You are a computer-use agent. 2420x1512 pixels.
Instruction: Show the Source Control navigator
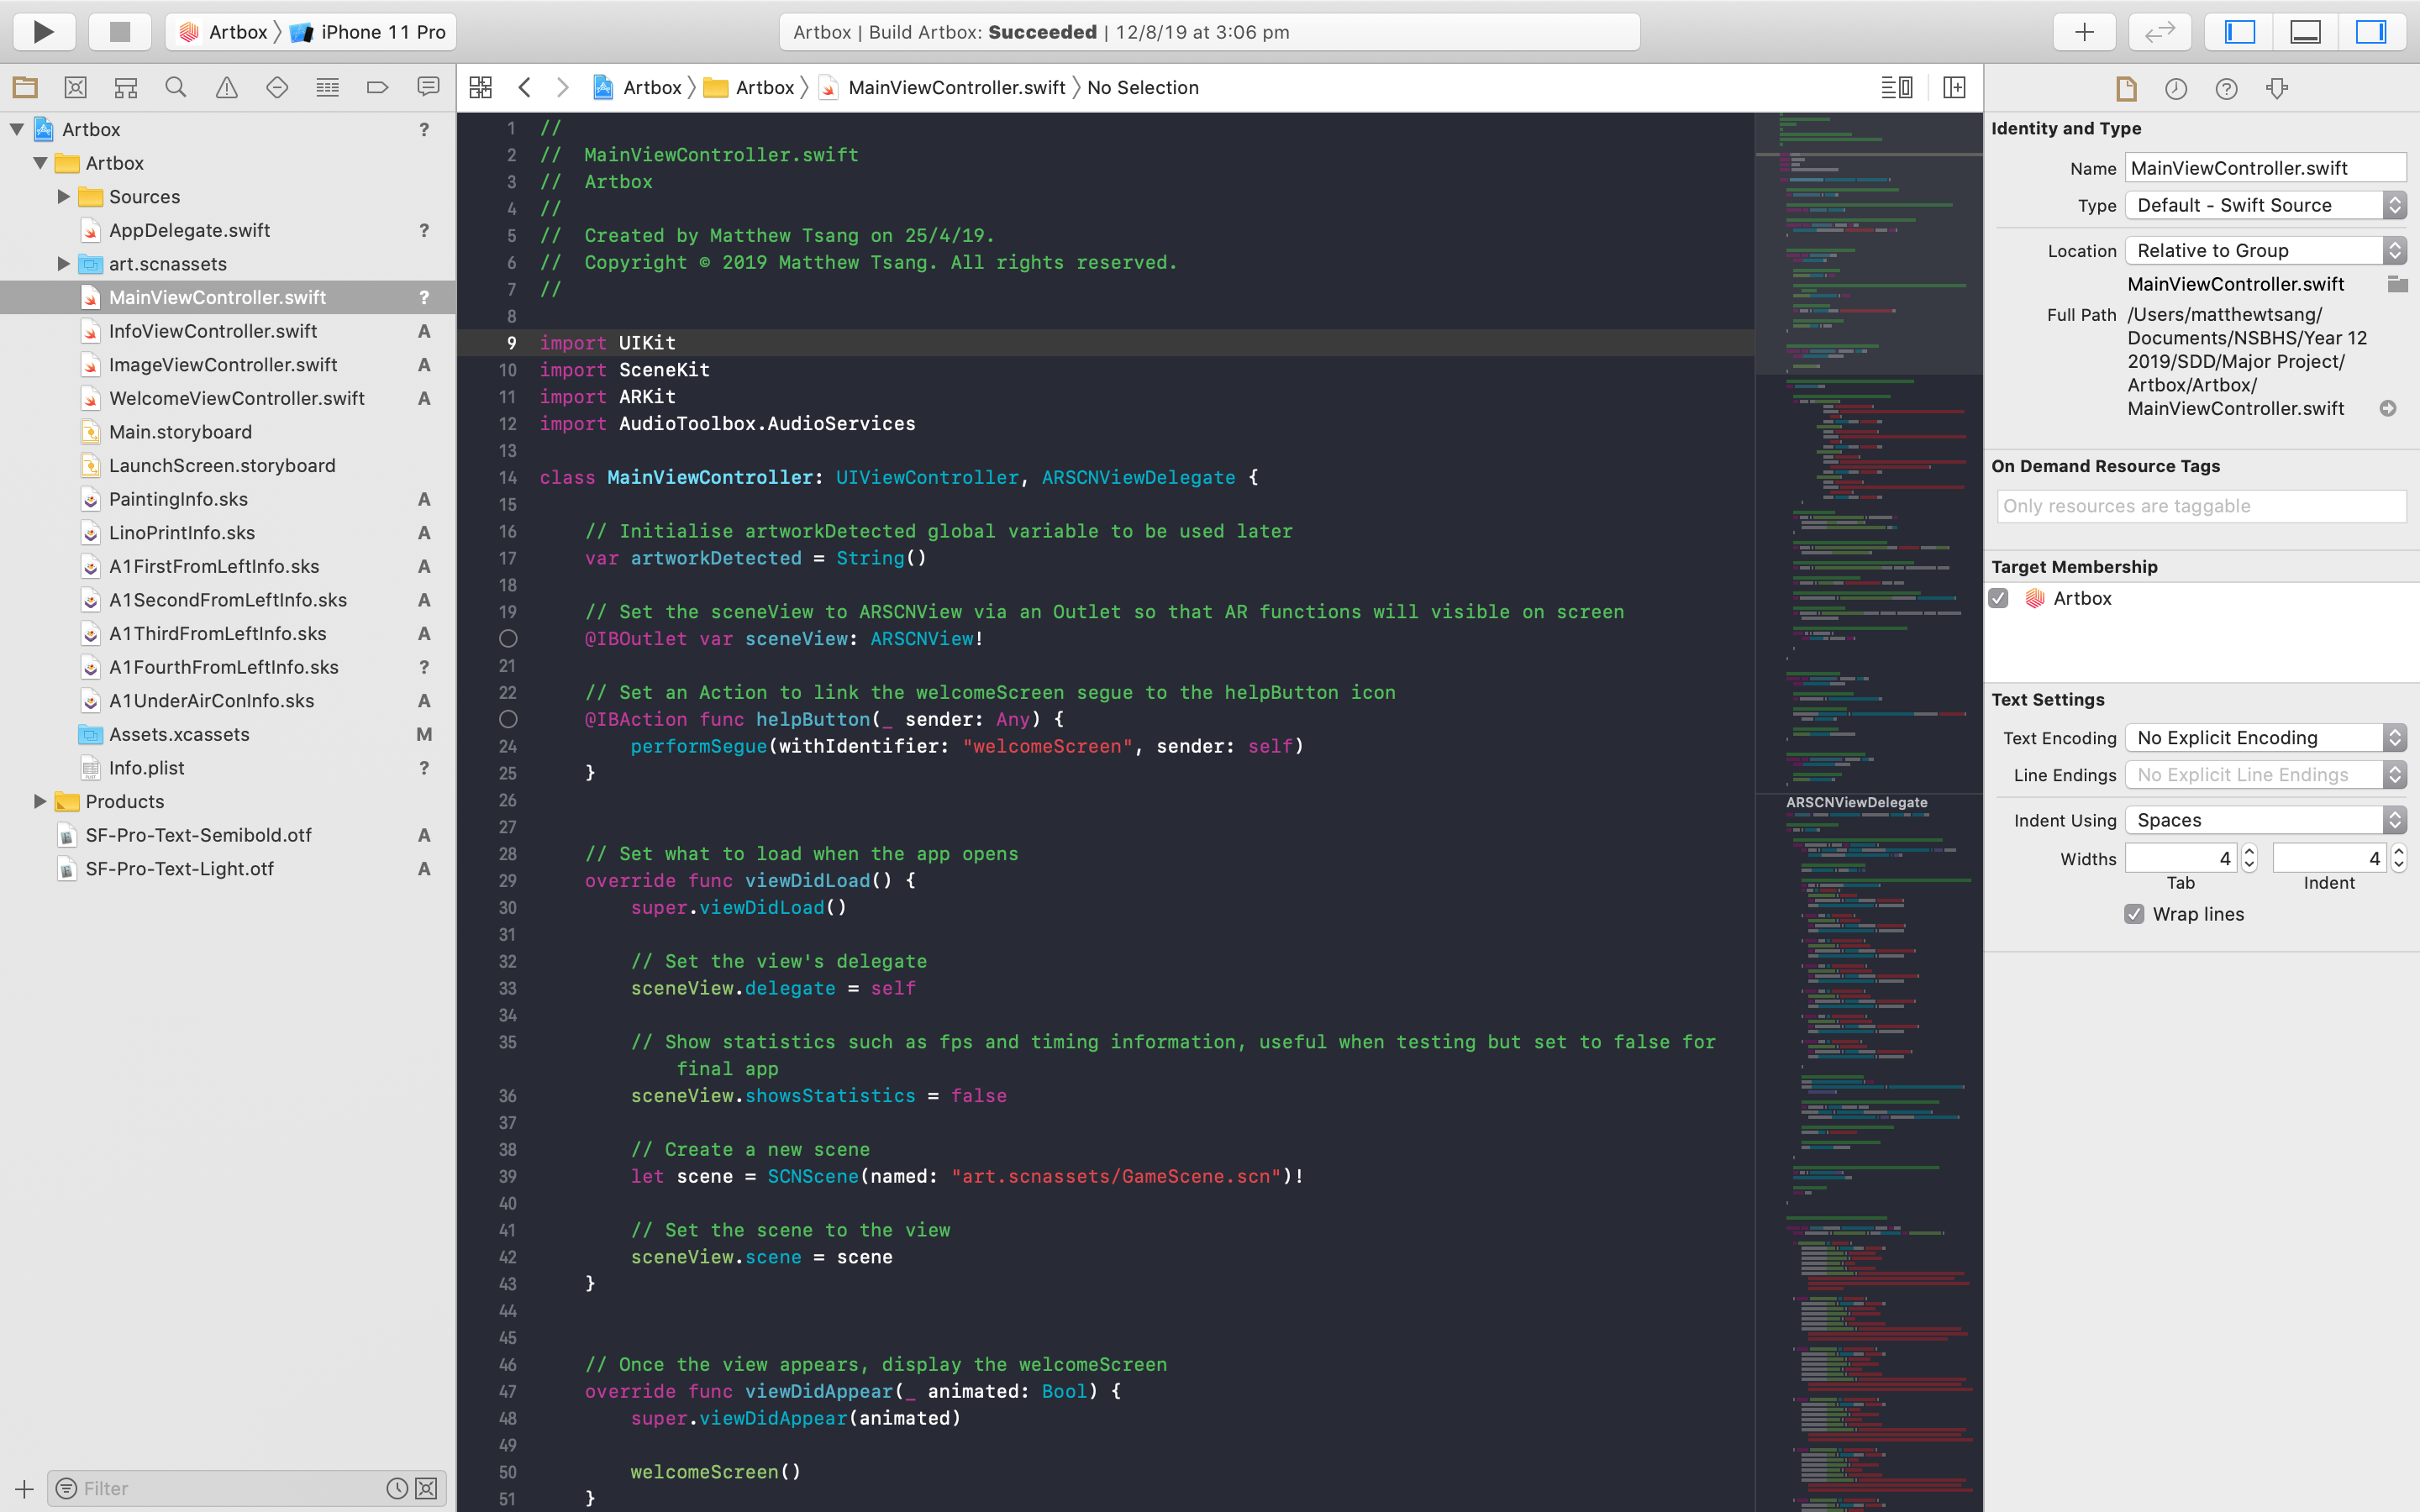pyautogui.click(x=75, y=88)
